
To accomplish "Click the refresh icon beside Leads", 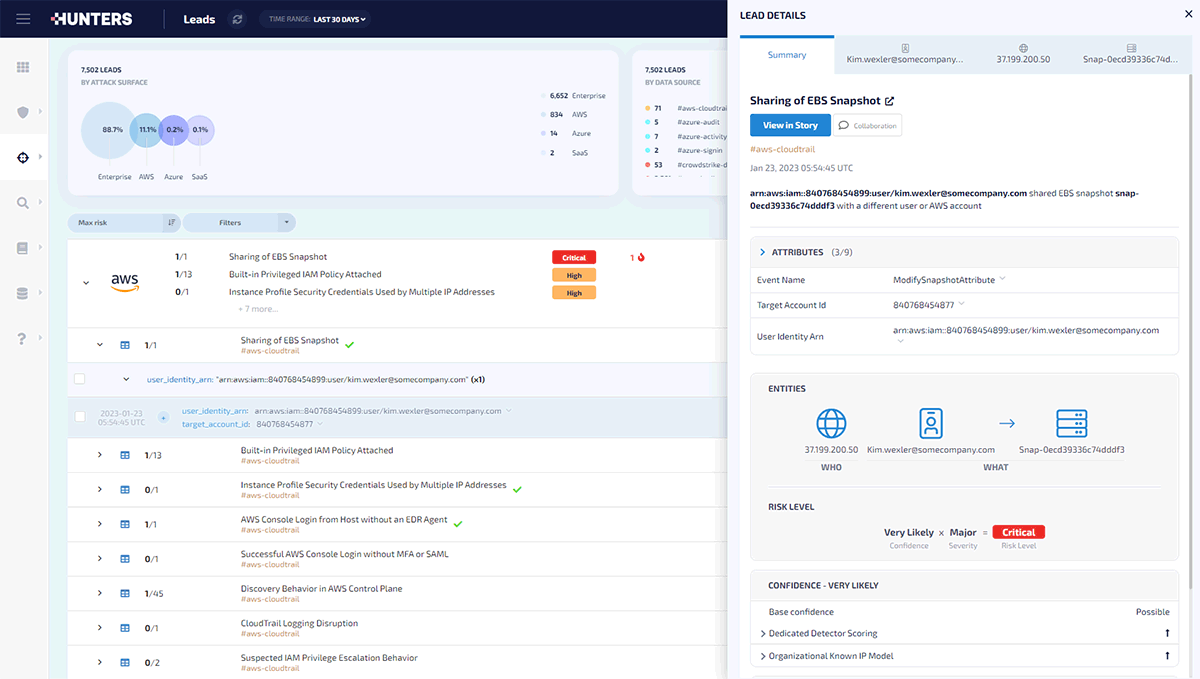I will [237, 19].
